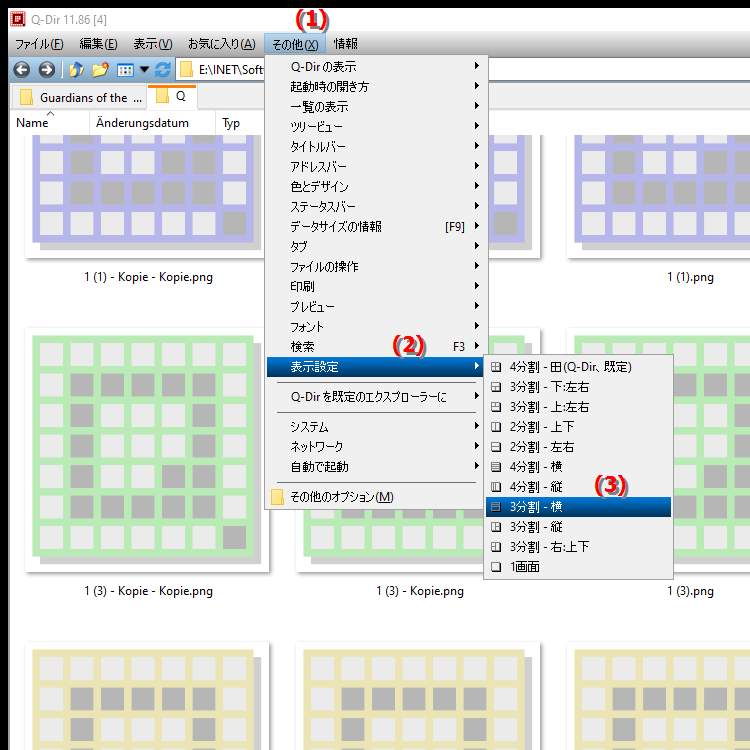Switch to Guardians of the ... tab
The image size is (750, 750).
click(79, 98)
